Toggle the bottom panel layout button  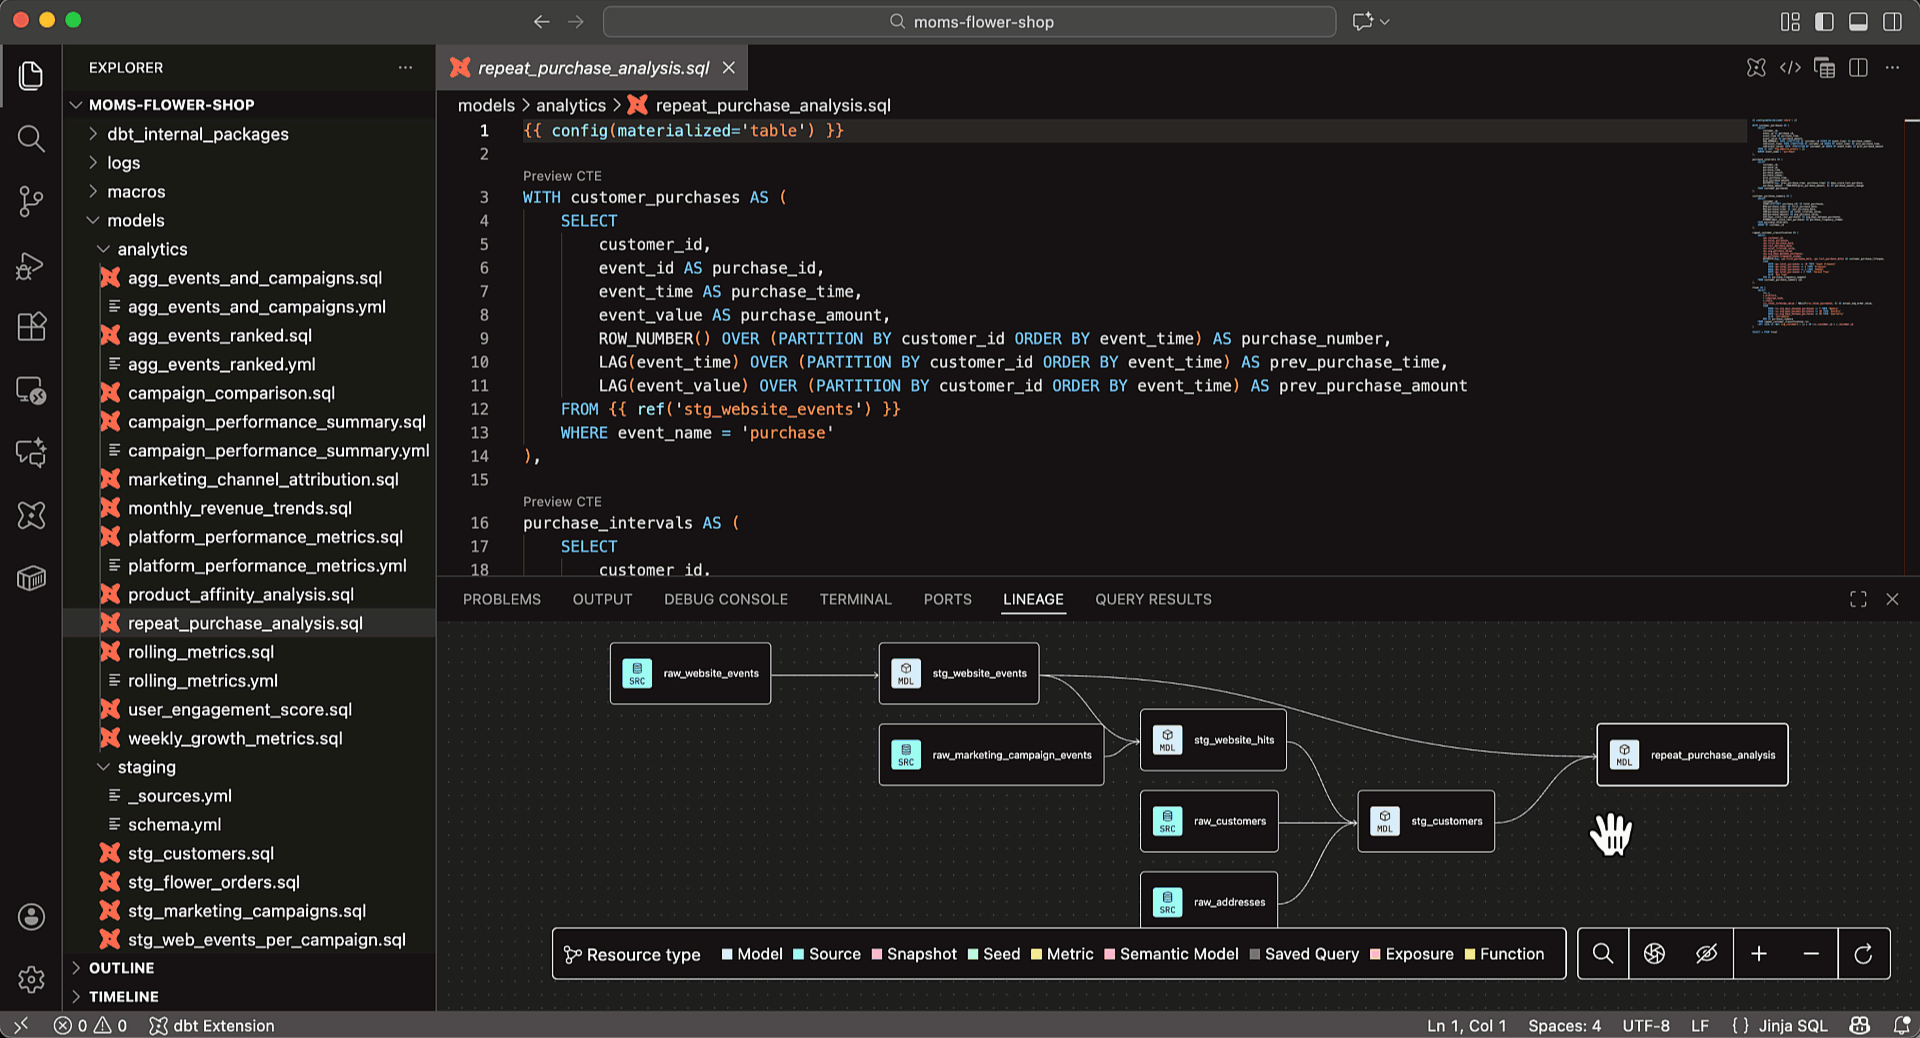tap(1858, 22)
